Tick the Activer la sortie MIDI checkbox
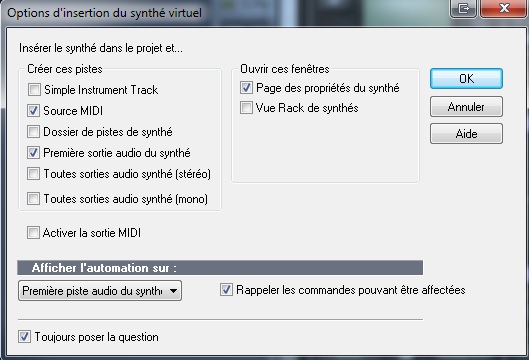The height and width of the screenshot is (360, 529). coord(33,232)
